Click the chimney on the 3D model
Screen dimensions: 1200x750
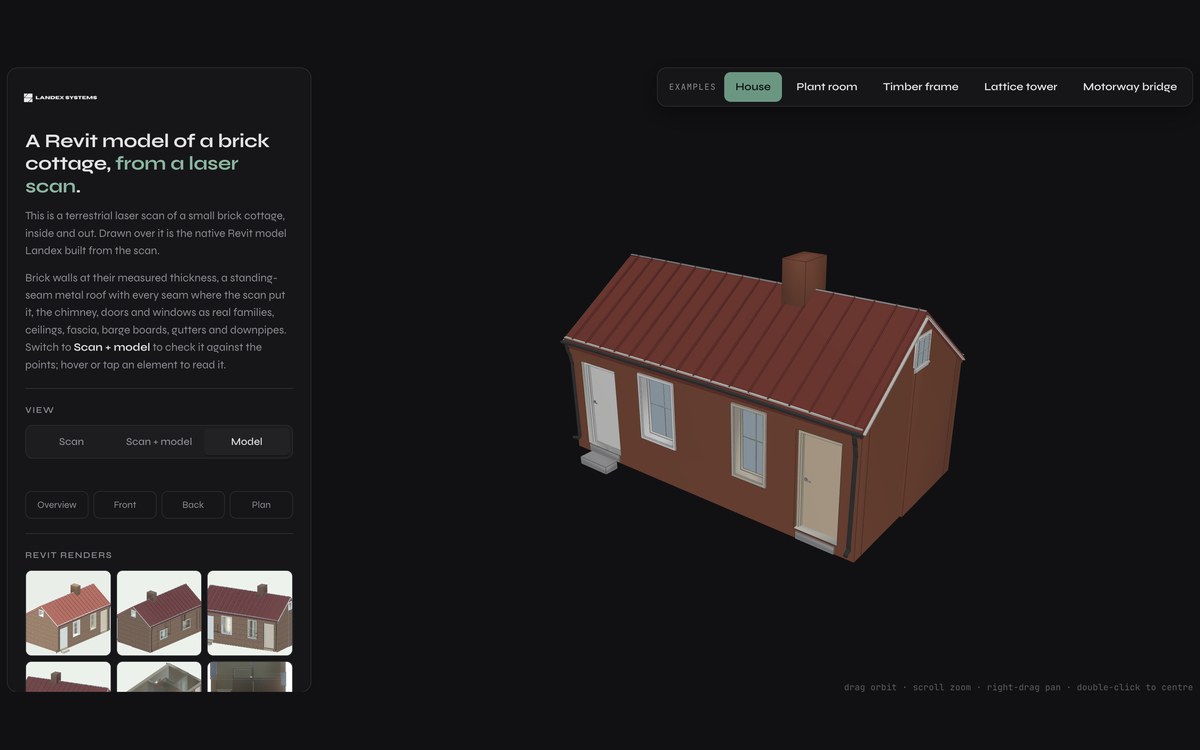coord(803,279)
